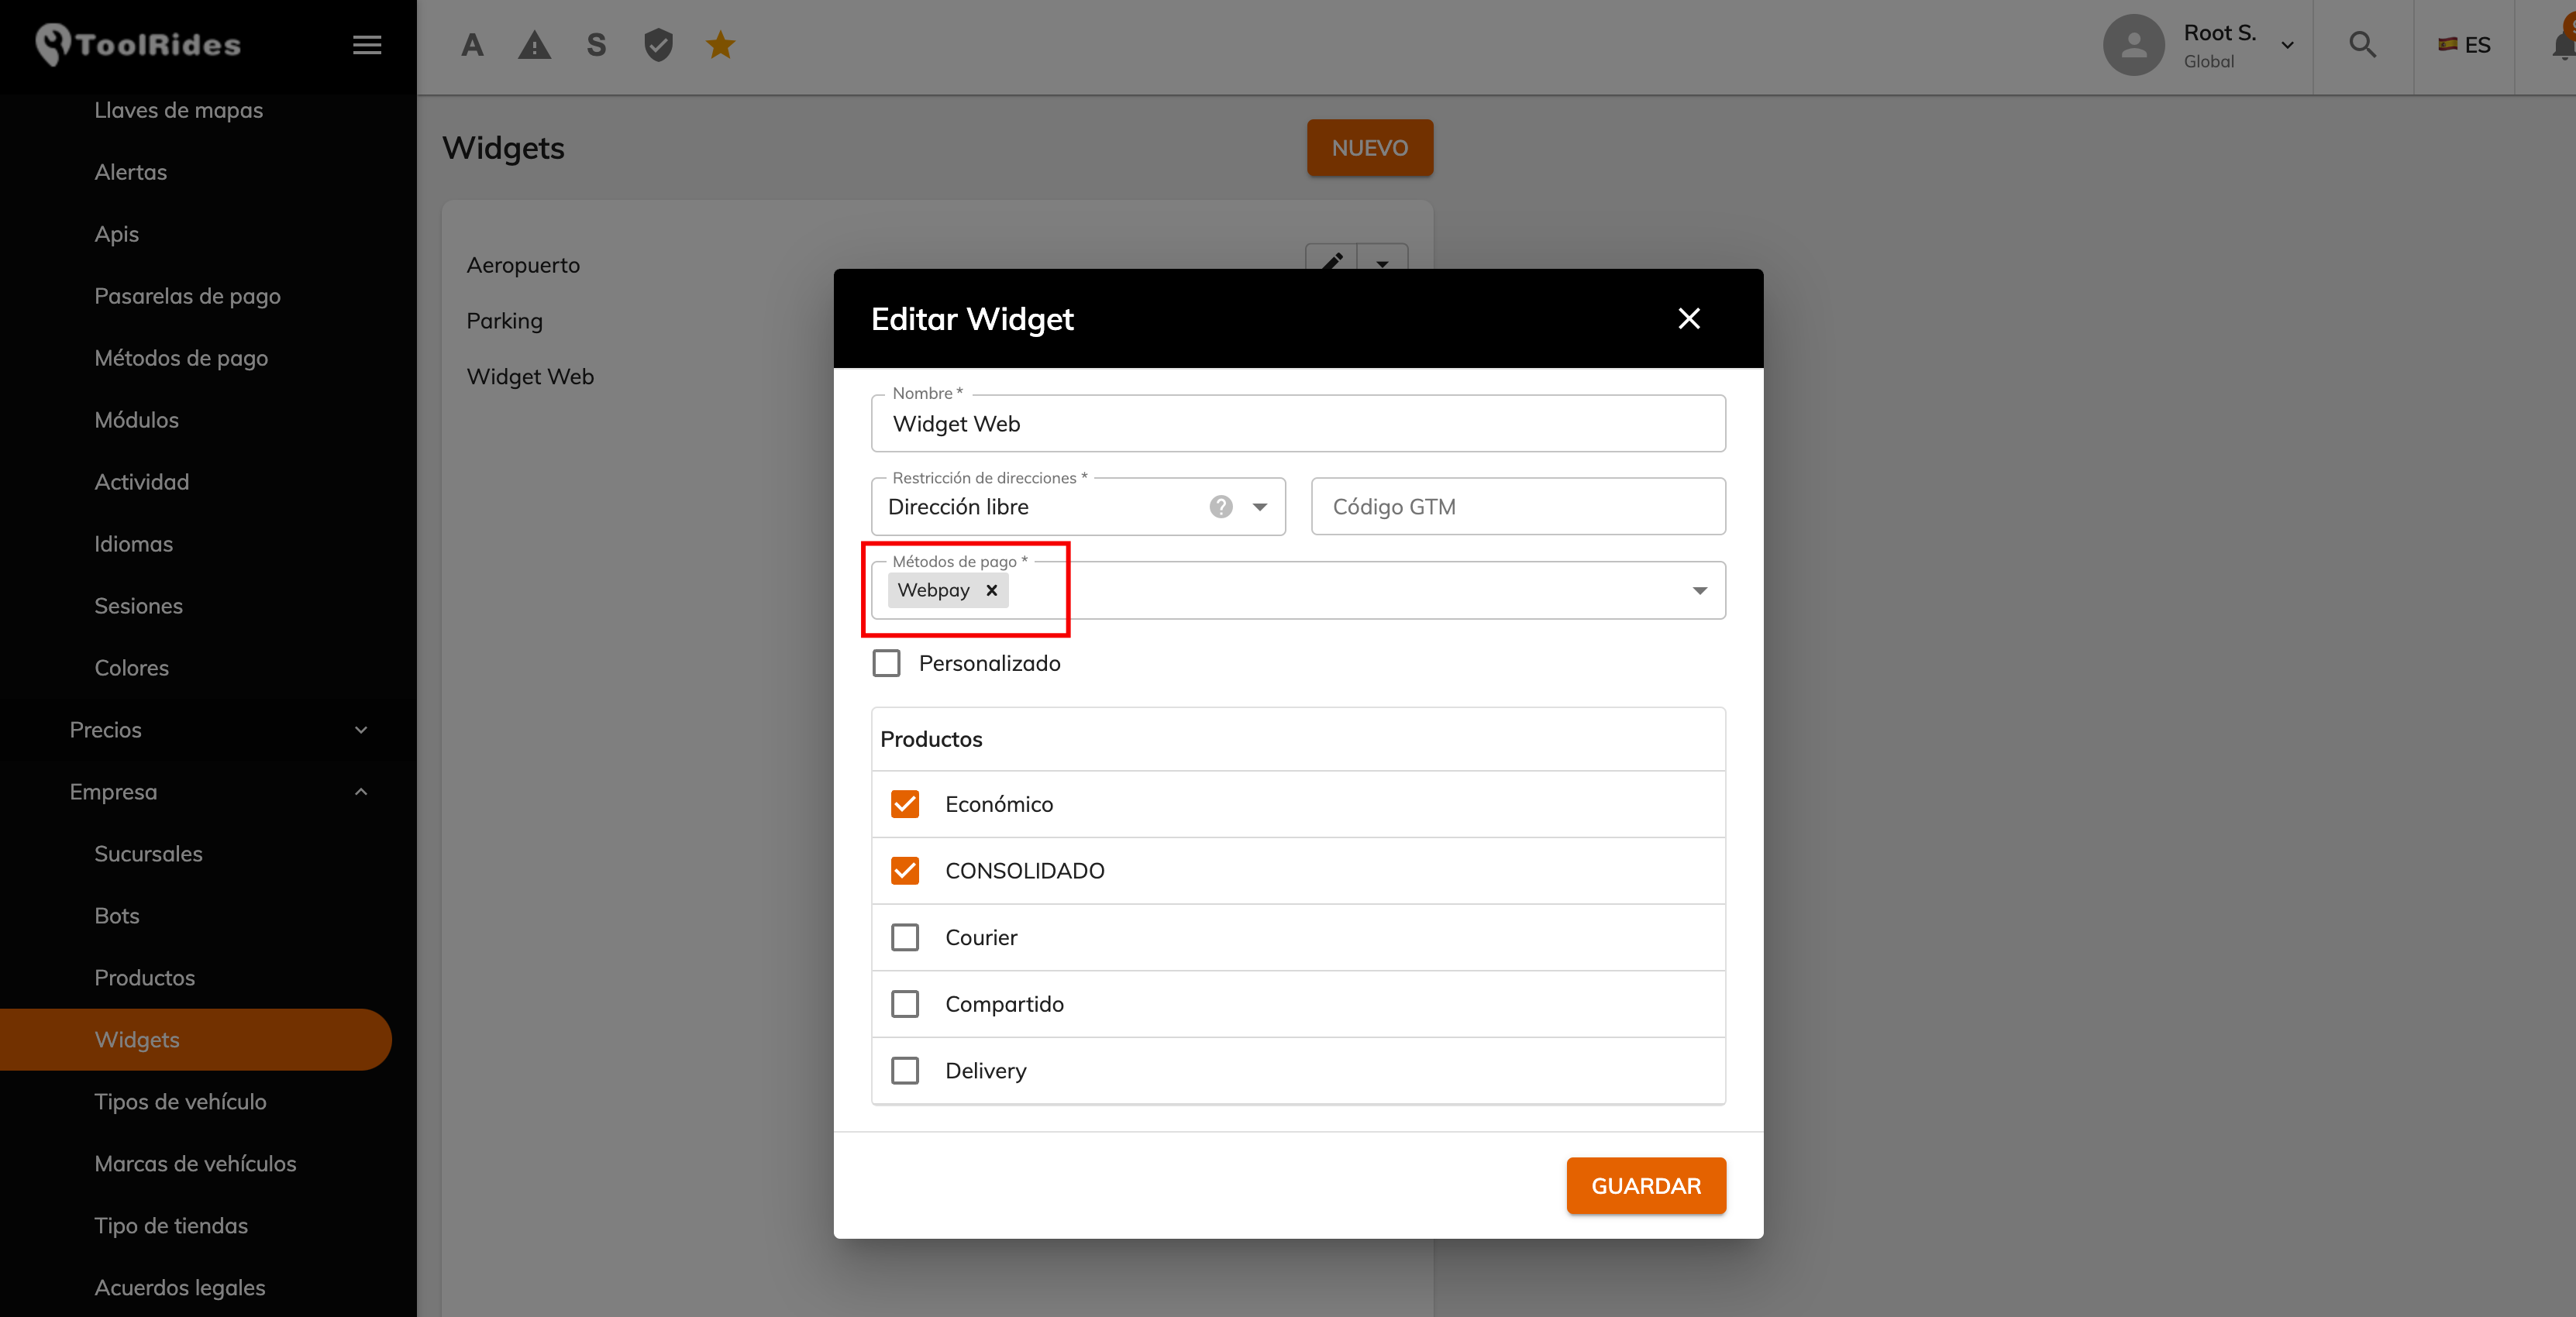This screenshot has width=2576, height=1317.
Task: Open Métodos de pago in sidebar
Action: 181,358
